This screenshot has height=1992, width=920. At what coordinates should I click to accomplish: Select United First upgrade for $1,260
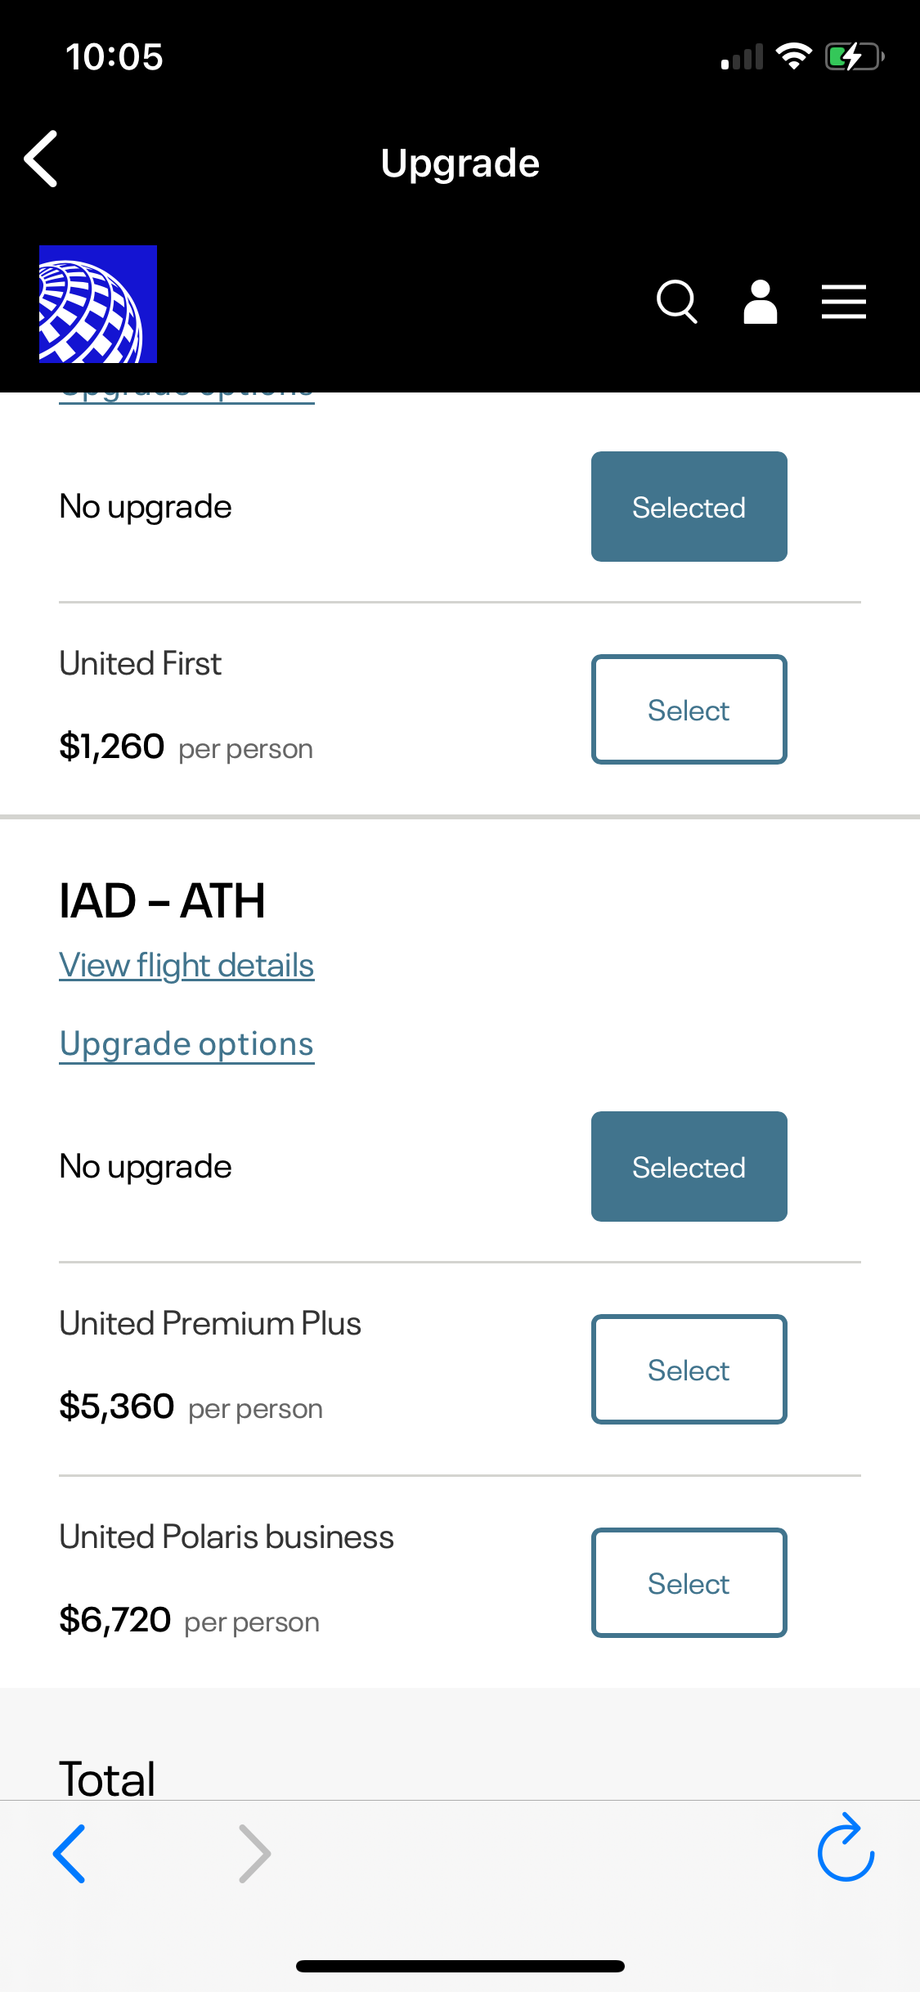click(x=689, y=710)
